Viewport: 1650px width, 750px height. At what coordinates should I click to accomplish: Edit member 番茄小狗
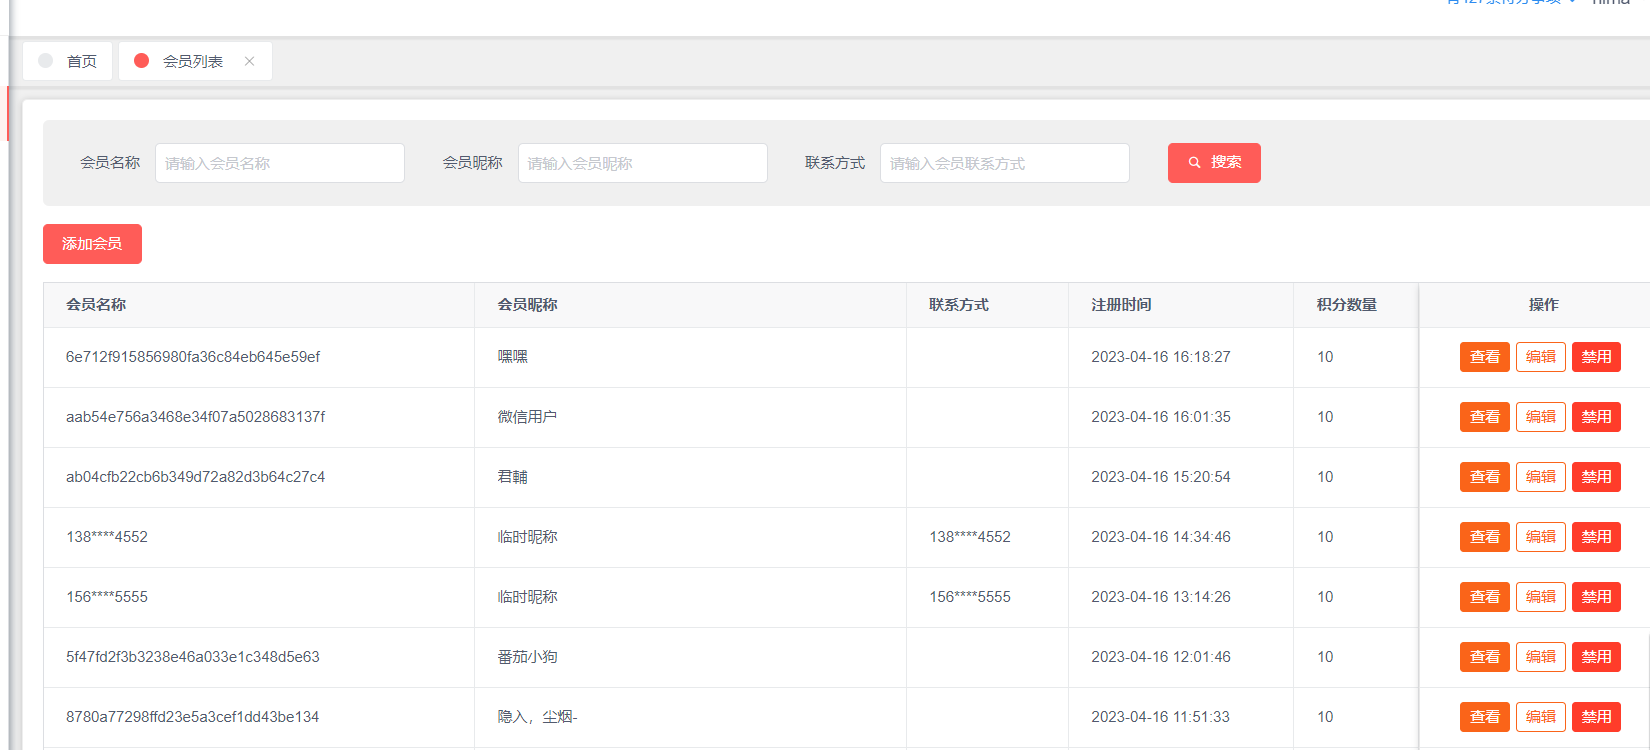(x=1541, y=657)
